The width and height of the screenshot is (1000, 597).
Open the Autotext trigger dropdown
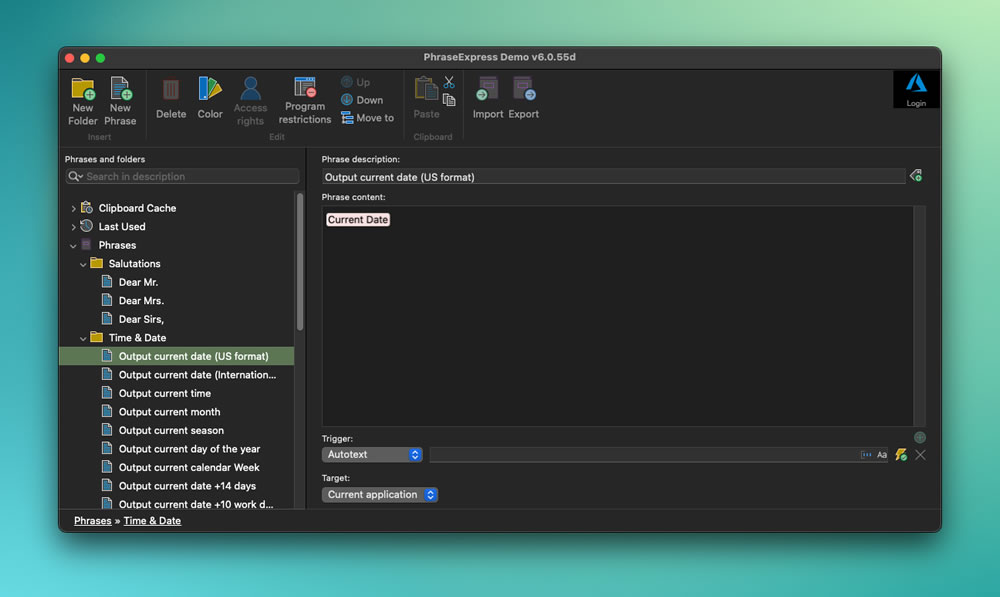pyautogui.click(x=372, y=454)
